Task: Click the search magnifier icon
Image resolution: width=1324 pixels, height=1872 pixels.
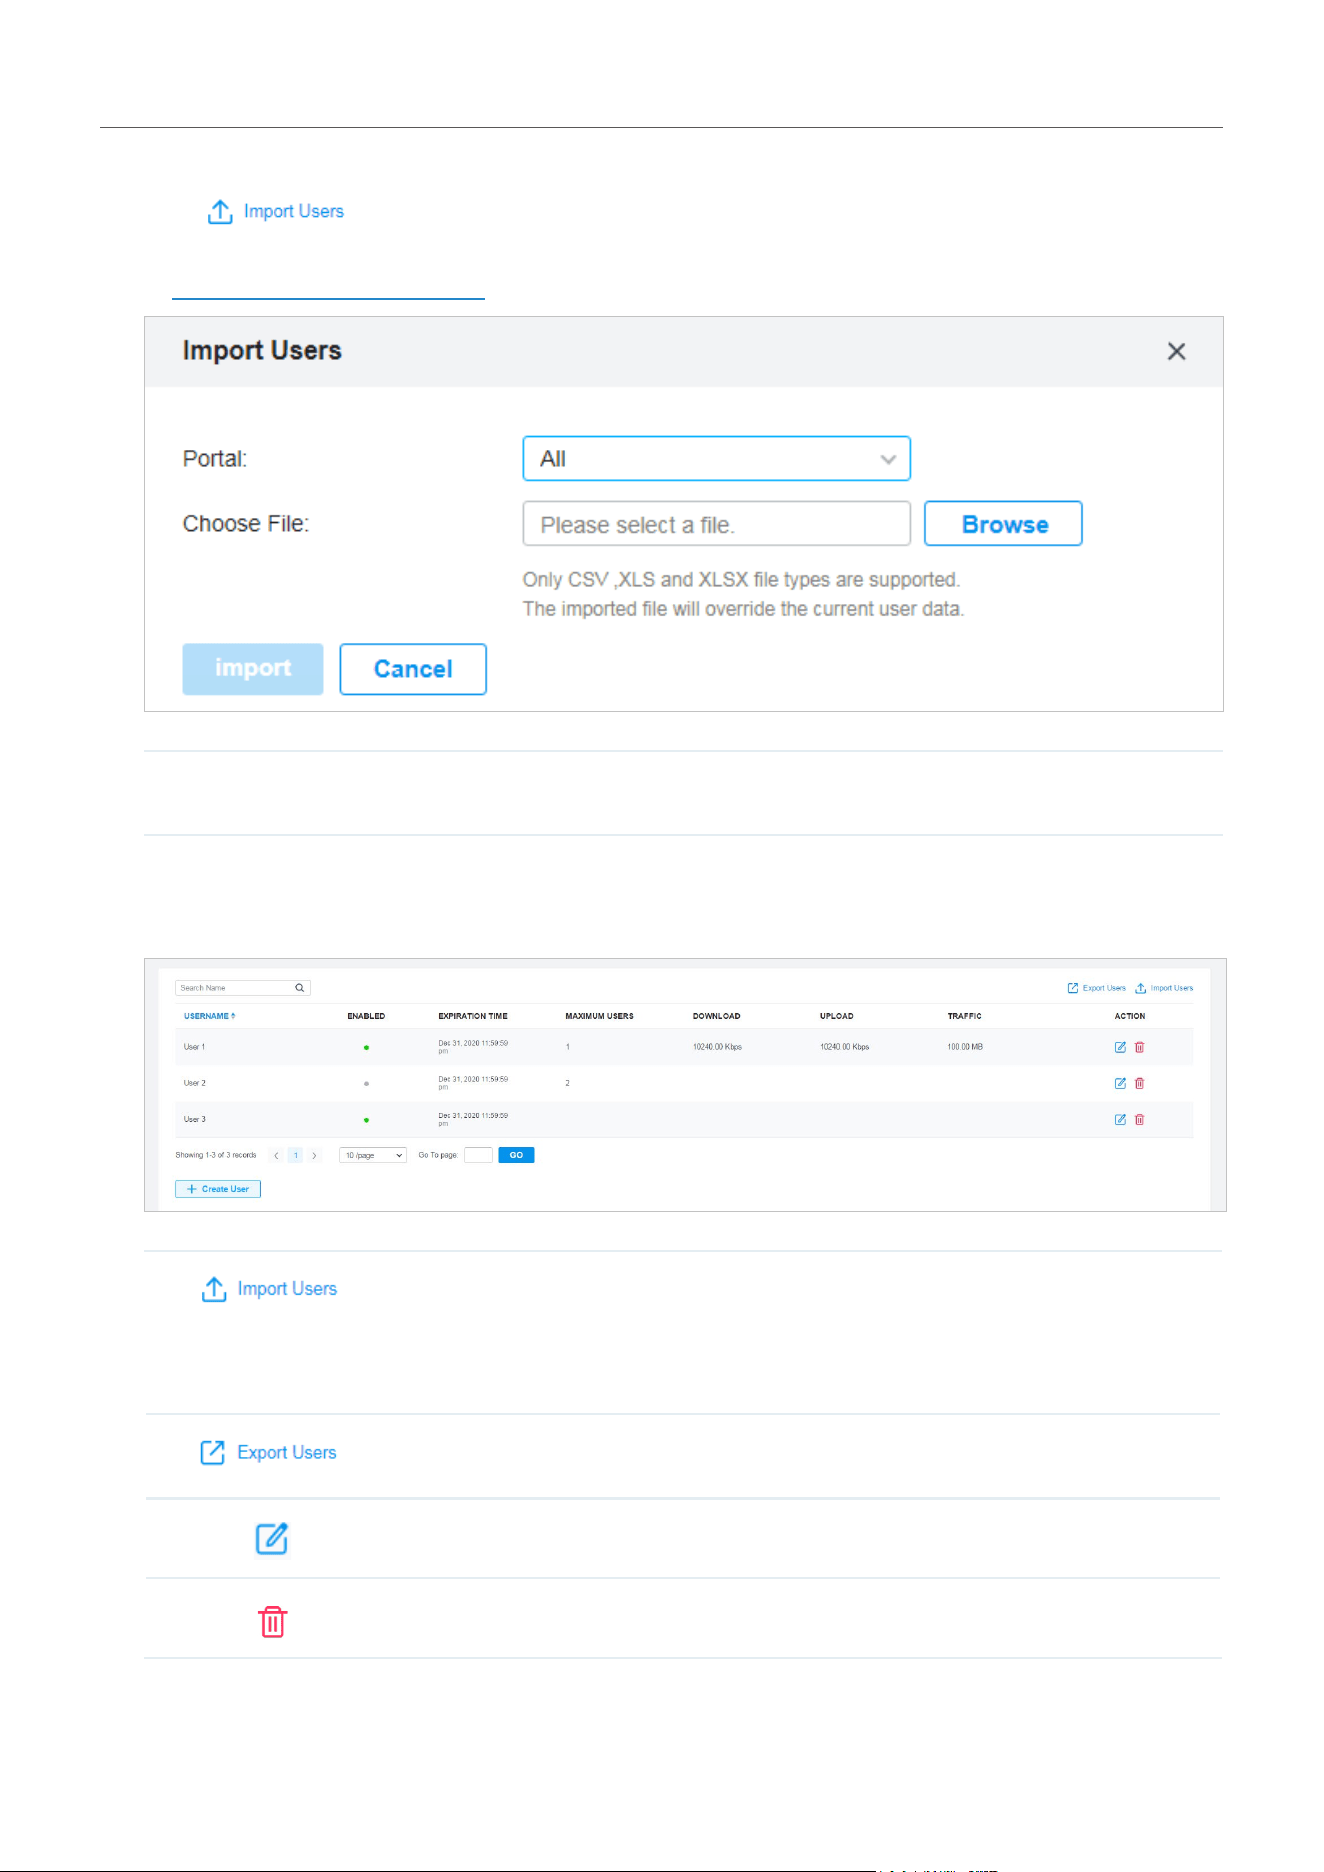Action: tap(300, 988)
